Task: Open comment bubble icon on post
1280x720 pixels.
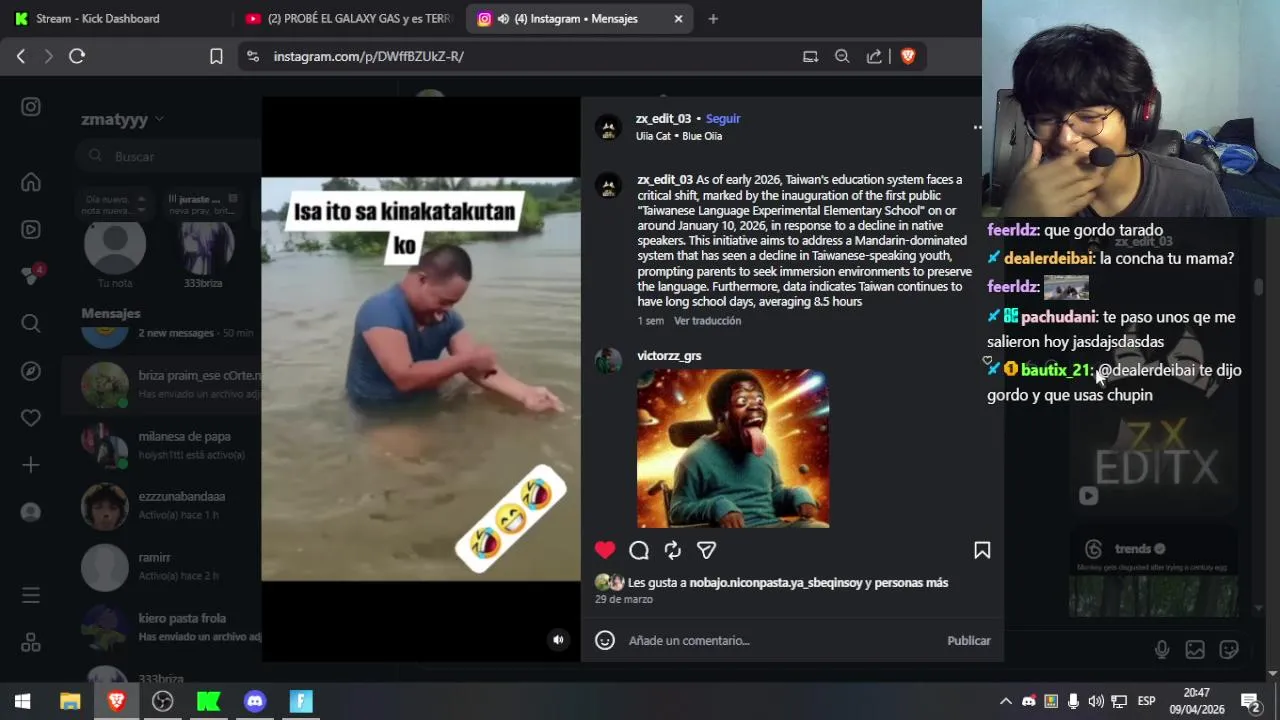Action: [639, 550]
